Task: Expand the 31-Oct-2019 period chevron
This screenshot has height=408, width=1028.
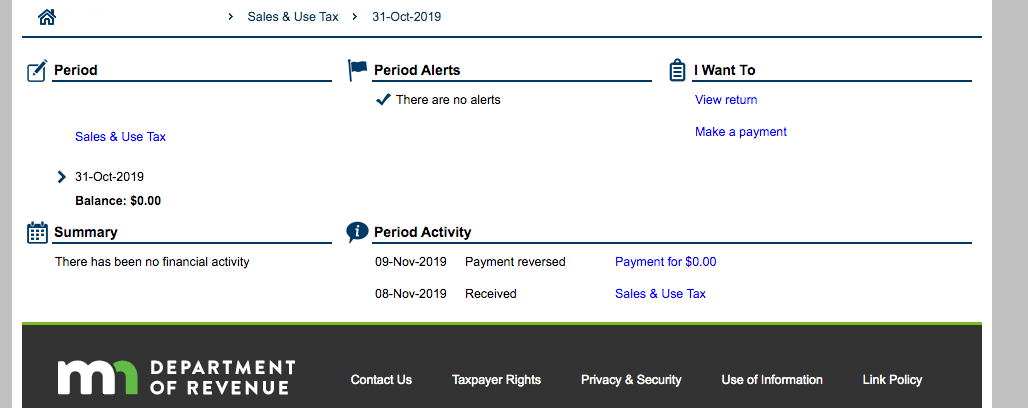Action: 62,176
